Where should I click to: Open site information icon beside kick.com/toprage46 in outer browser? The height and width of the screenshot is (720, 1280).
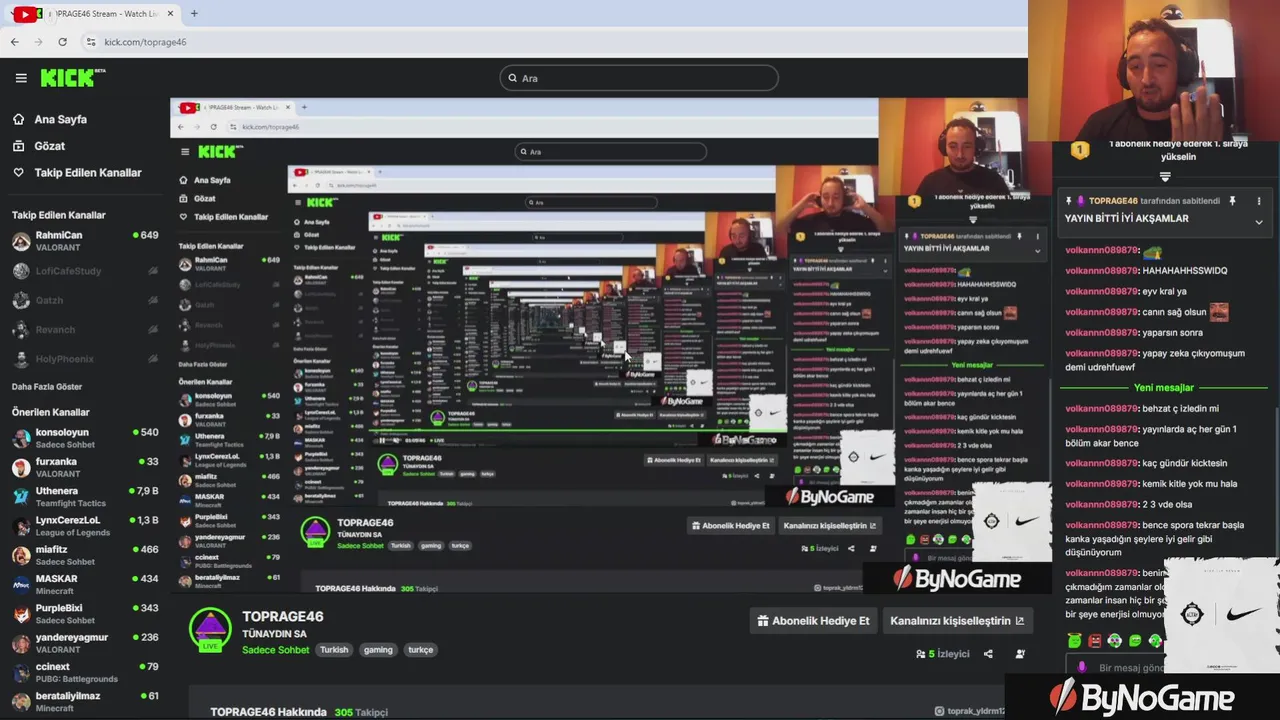click(91, 42)
